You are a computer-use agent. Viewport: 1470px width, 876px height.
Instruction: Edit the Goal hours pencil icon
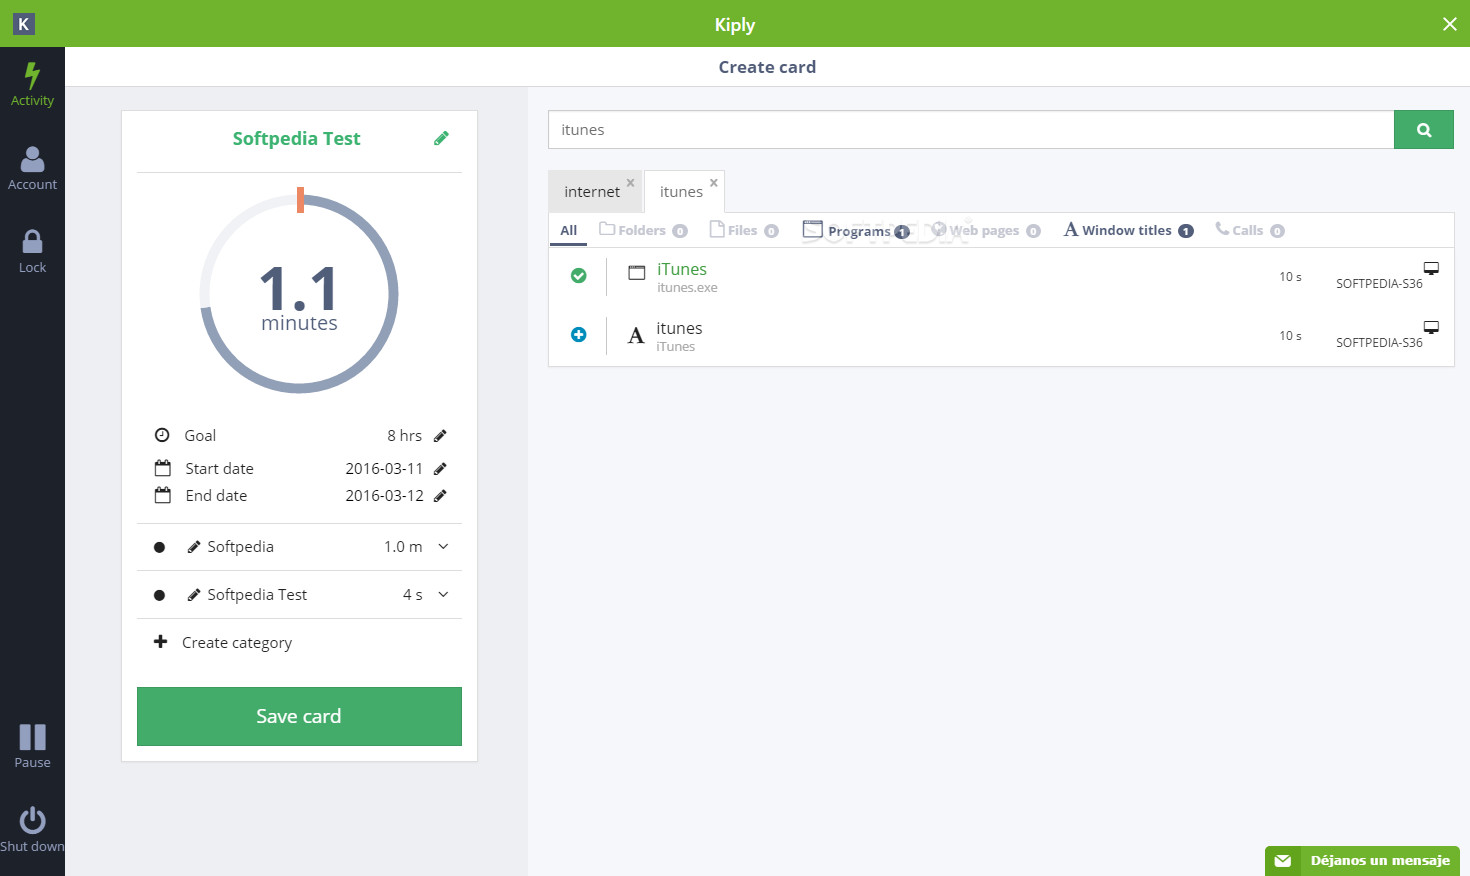coord(440,436)
